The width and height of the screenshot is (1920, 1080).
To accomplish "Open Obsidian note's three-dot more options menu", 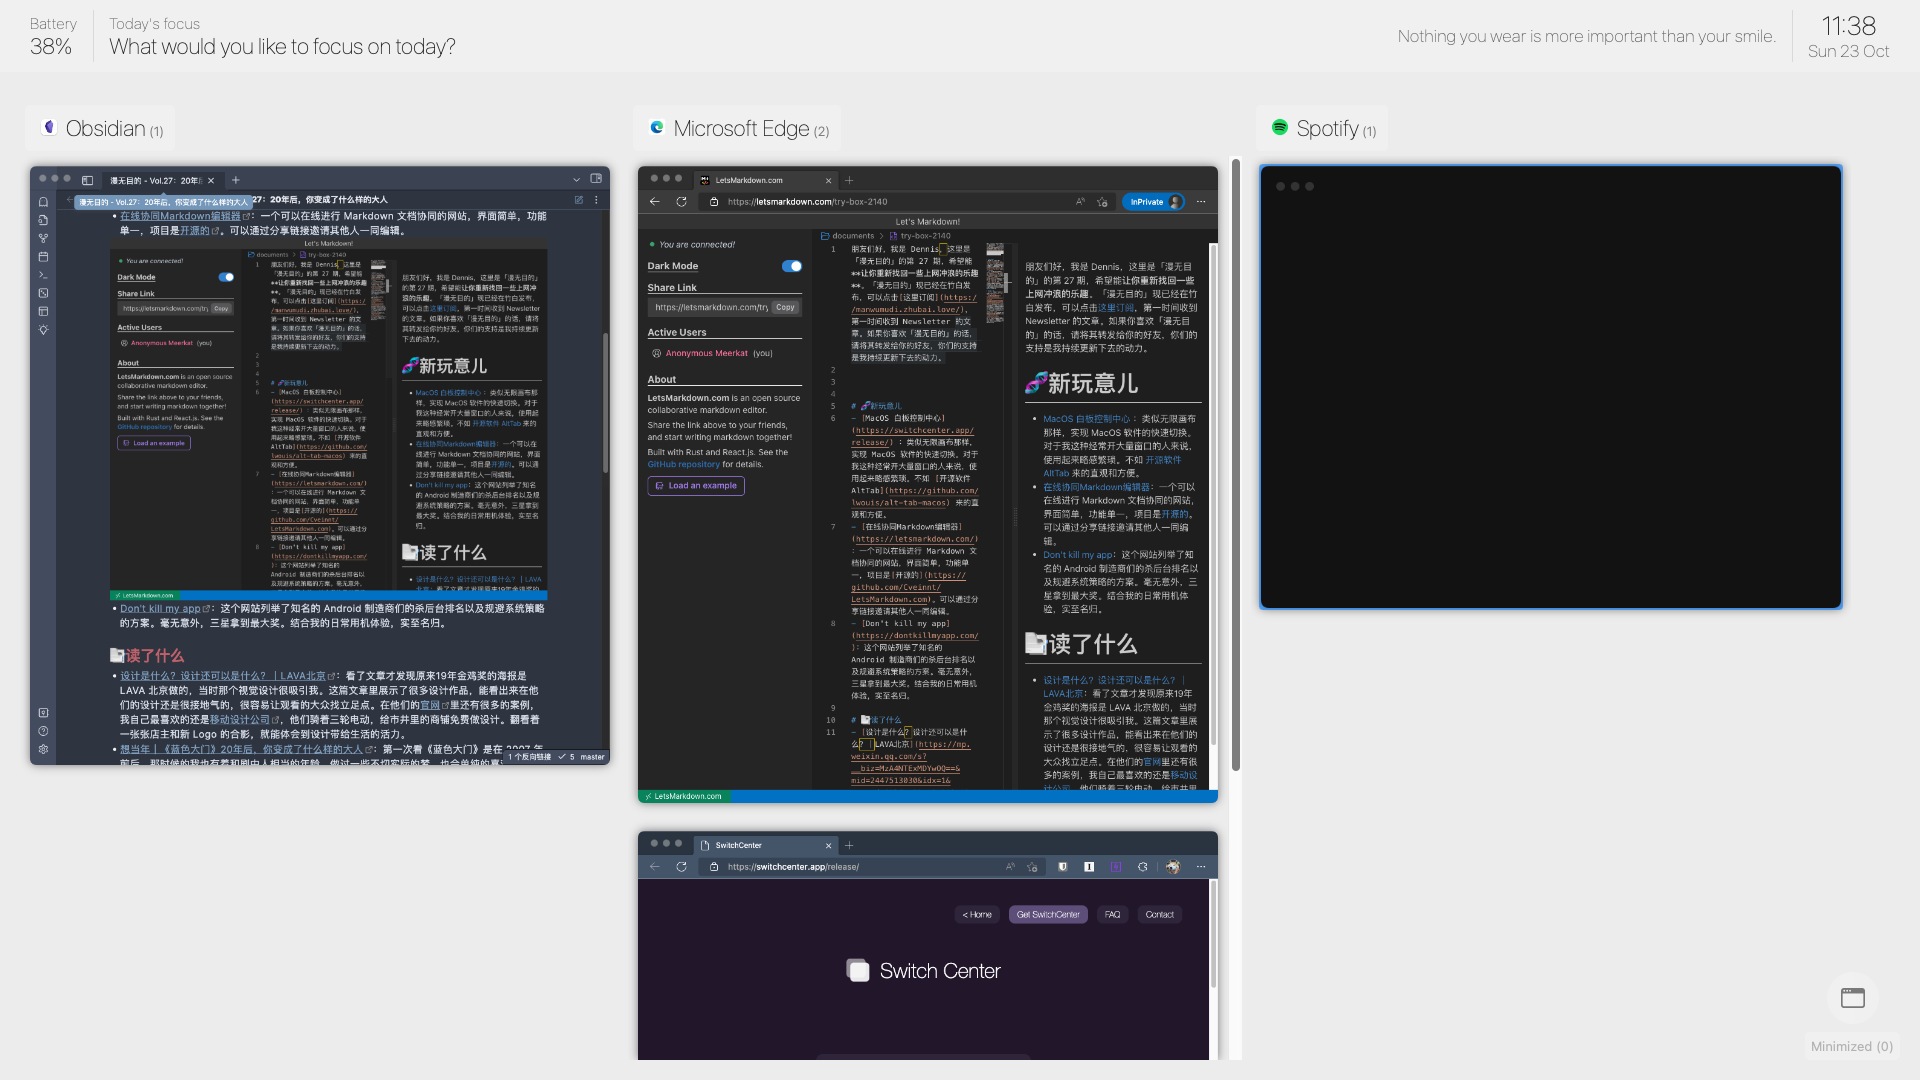I will click(596, 200).
